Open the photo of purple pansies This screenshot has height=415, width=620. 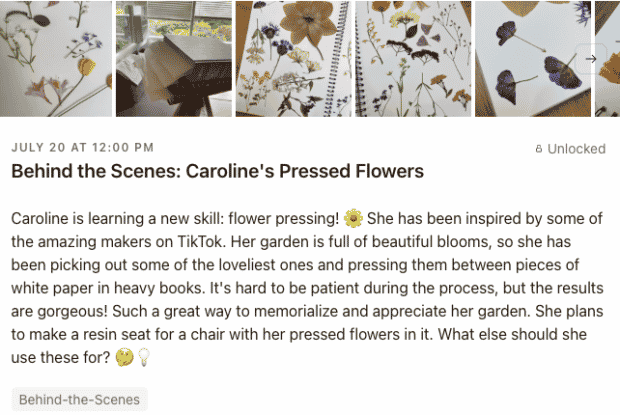[x=533, y=59]
